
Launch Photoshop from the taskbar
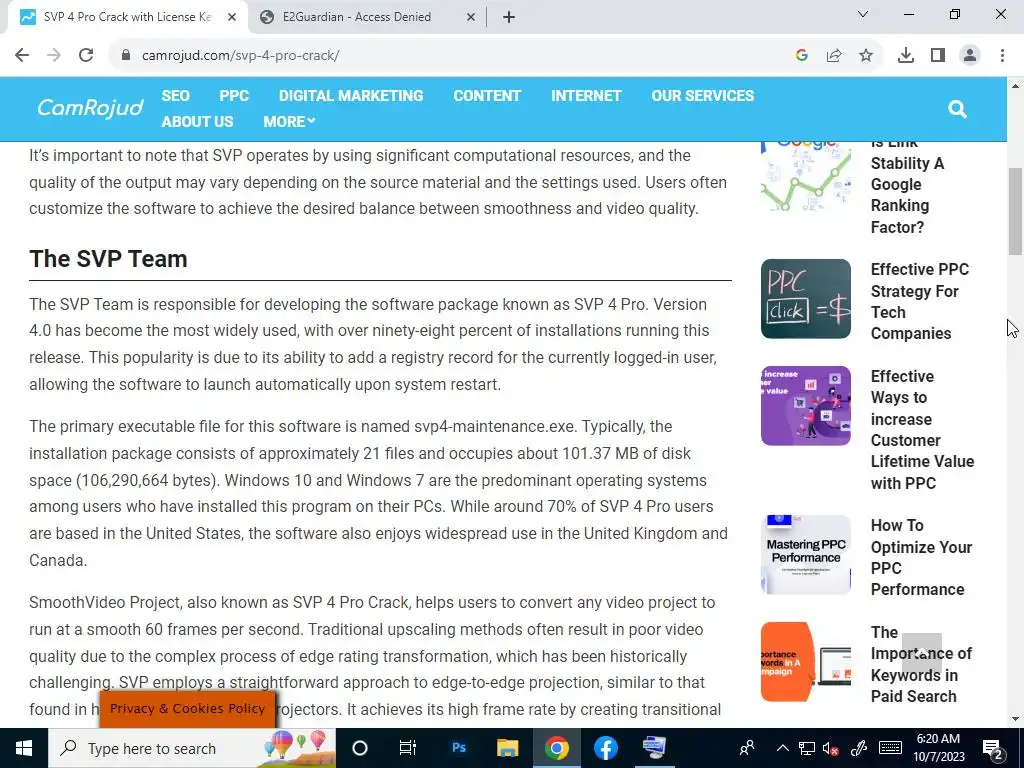point(459,748)
